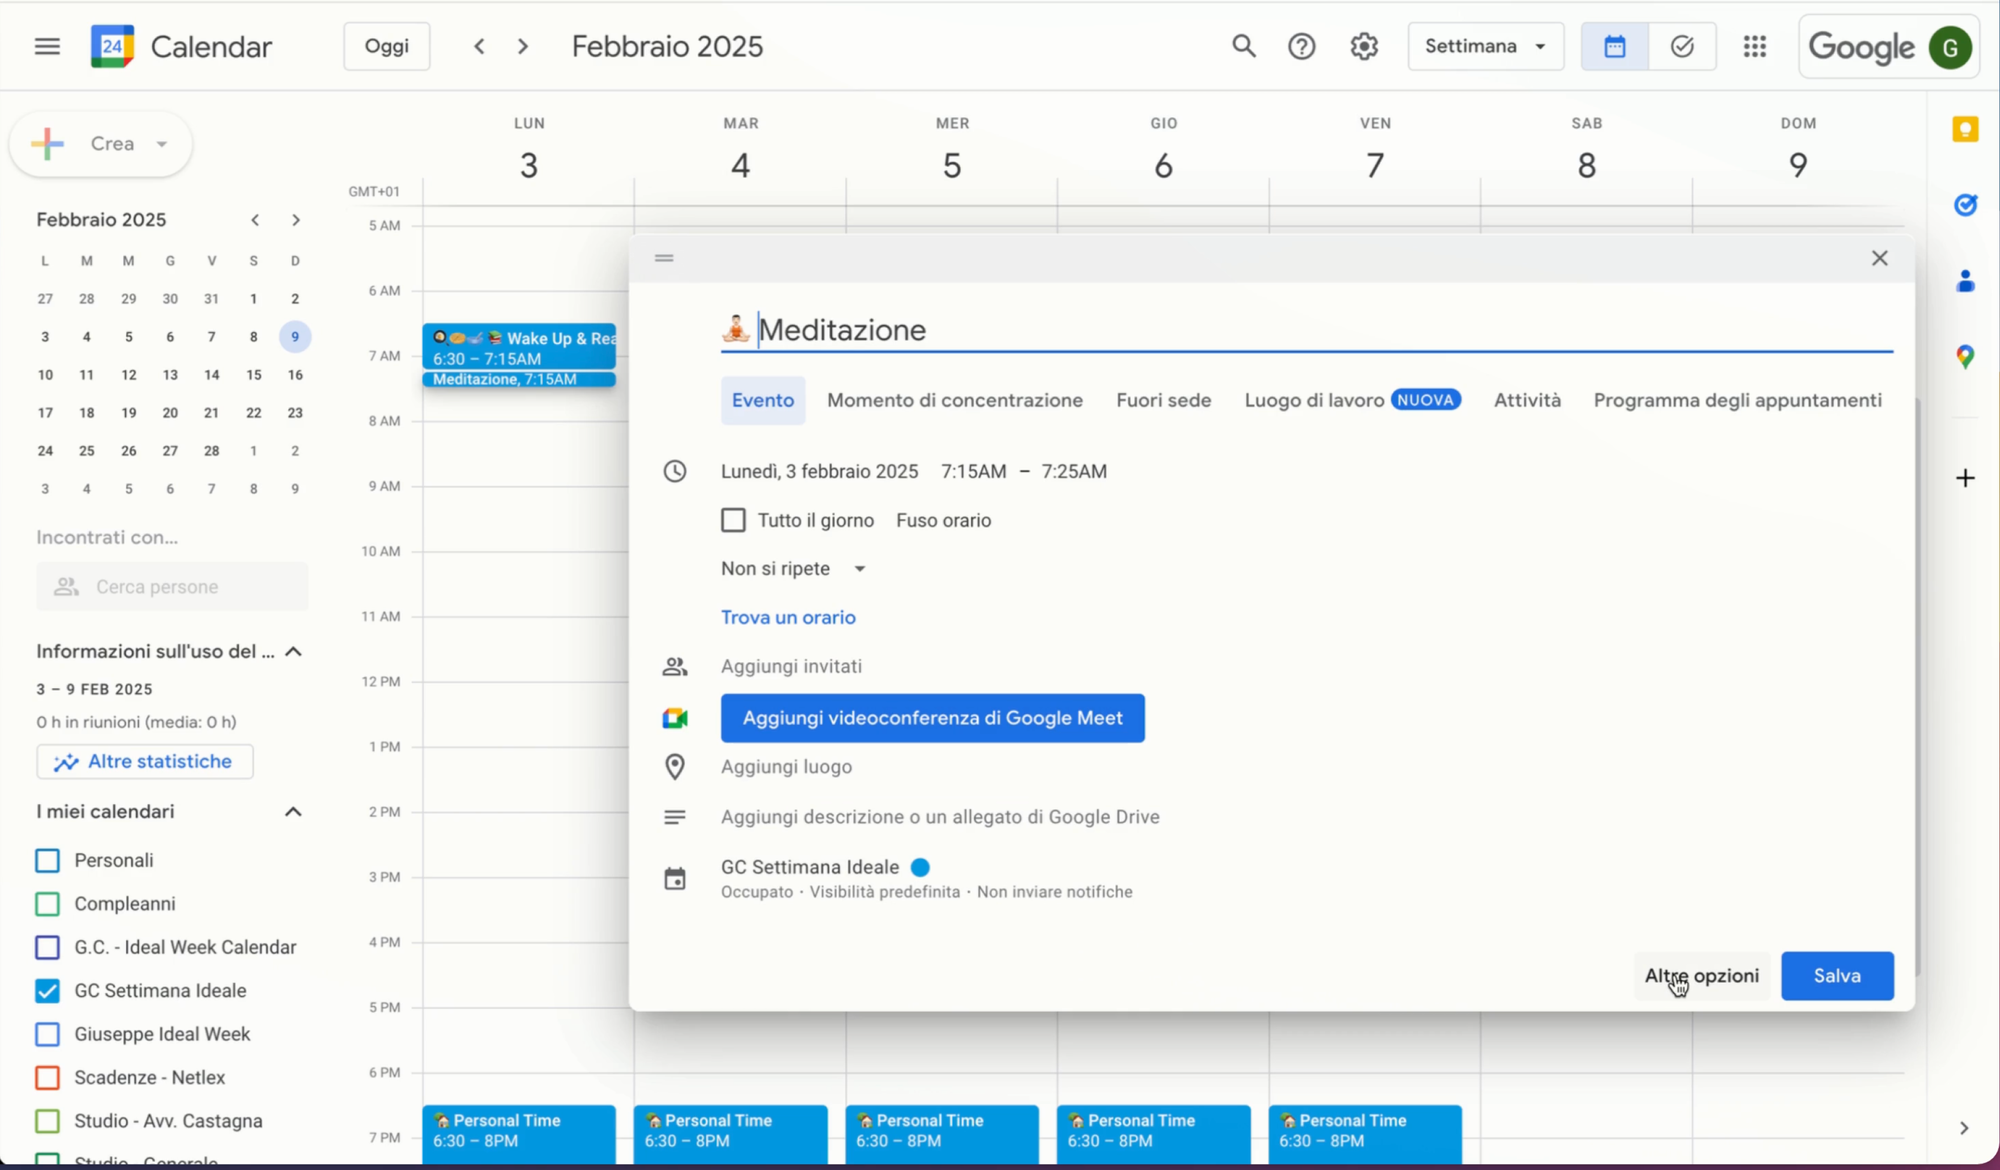Screen dimensions: 2000x1170
Task: Click the Salva button
Action: coord(1836,975)
